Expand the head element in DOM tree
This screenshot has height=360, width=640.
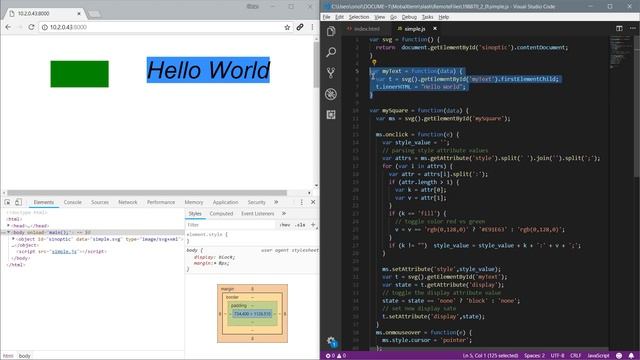pos(8,226)
